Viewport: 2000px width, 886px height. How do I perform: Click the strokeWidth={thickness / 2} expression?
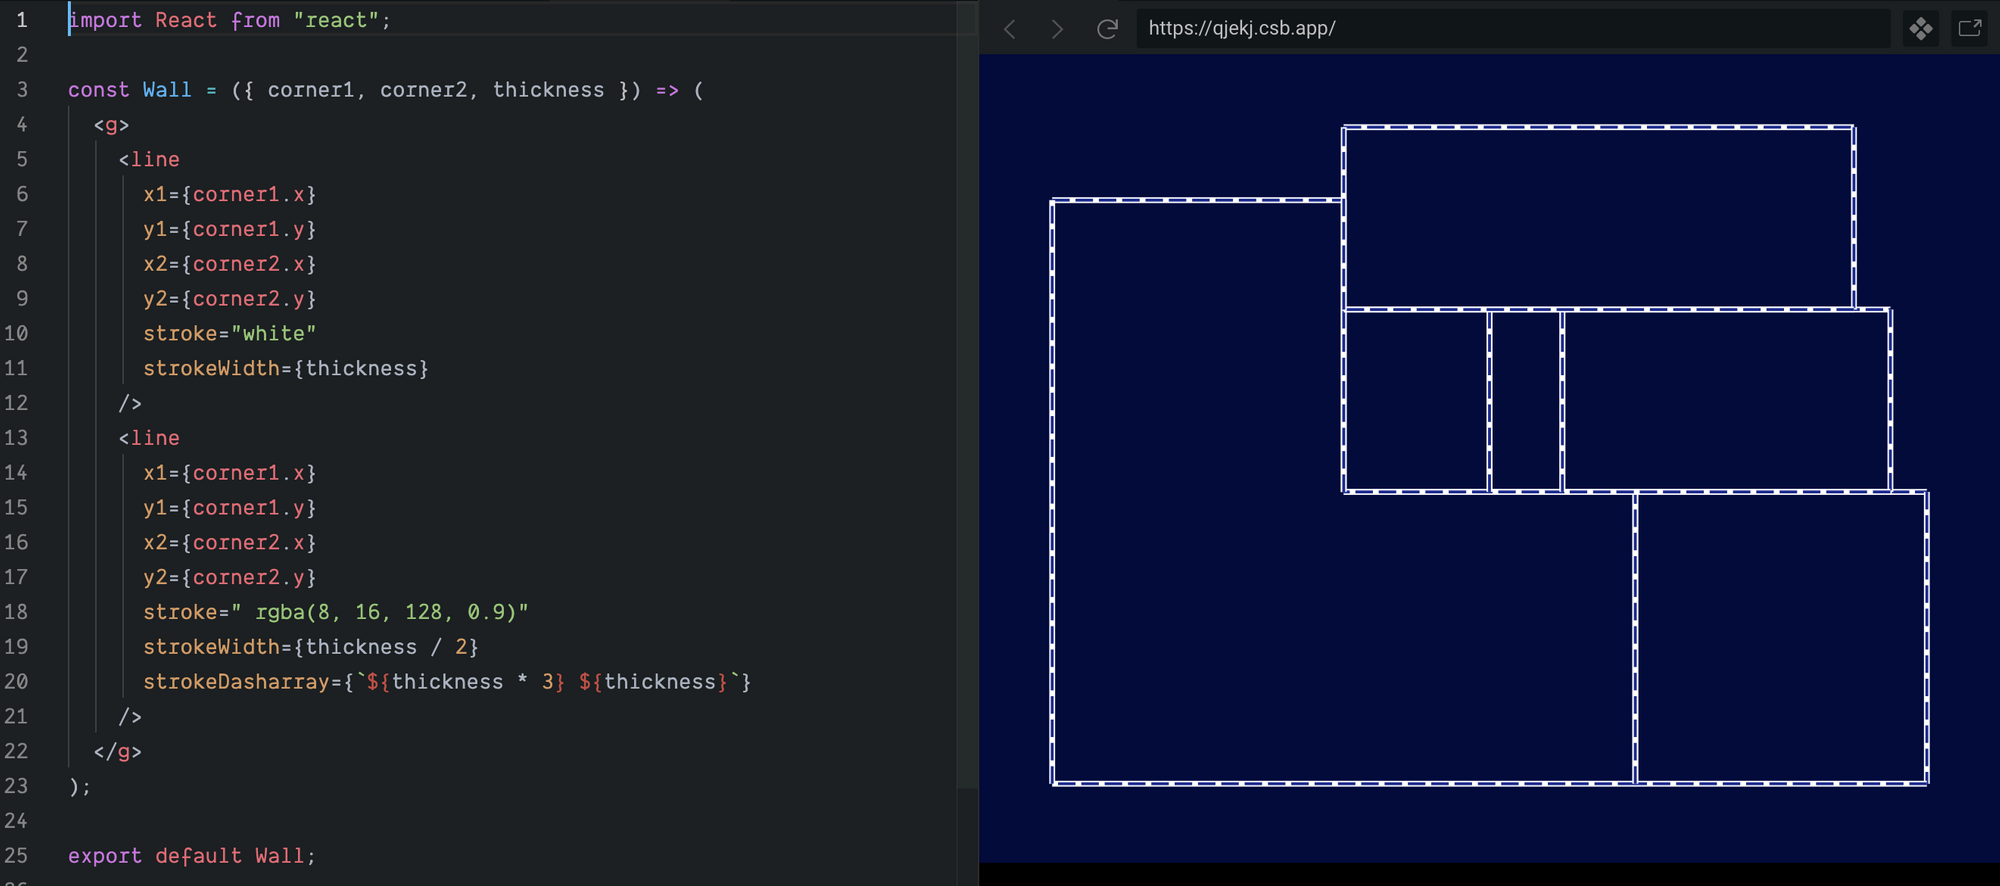tap(310, 647)
